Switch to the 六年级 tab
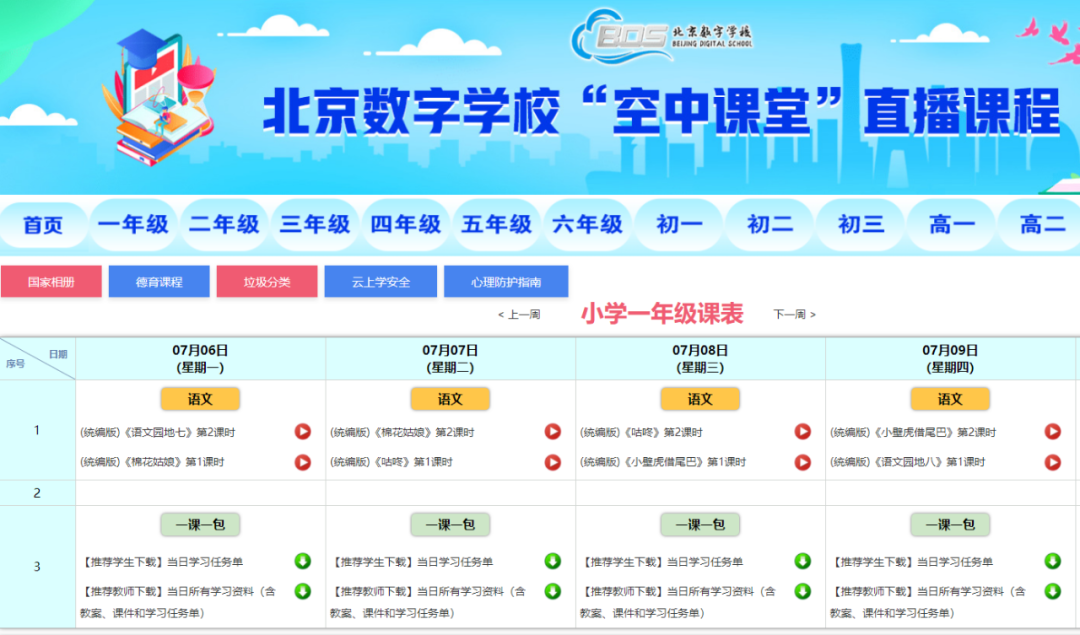Viewport: 1080px width, 635px height. (x=587, y=225)
